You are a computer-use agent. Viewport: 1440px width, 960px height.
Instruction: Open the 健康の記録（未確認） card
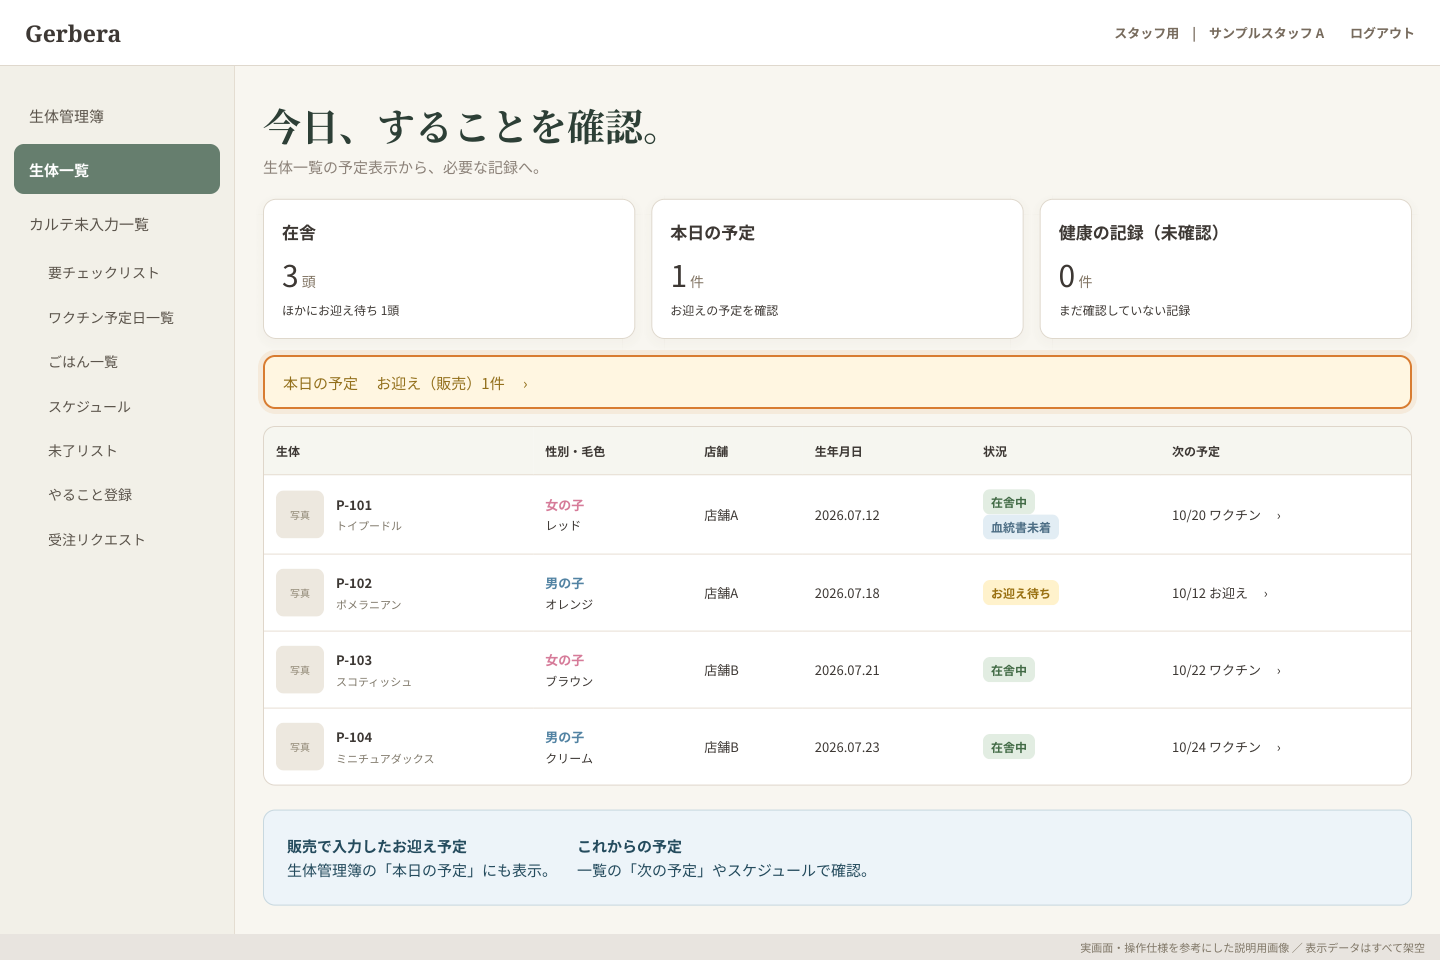tap(1225, 269)
